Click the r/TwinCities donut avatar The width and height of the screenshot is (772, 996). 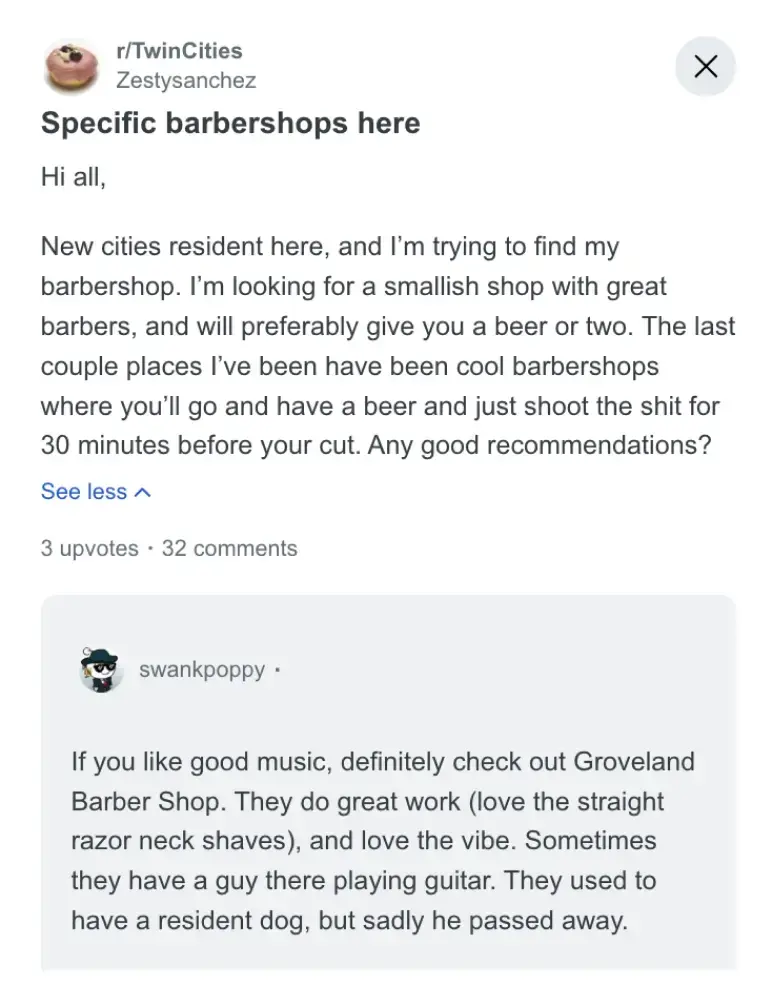[70, 66]
